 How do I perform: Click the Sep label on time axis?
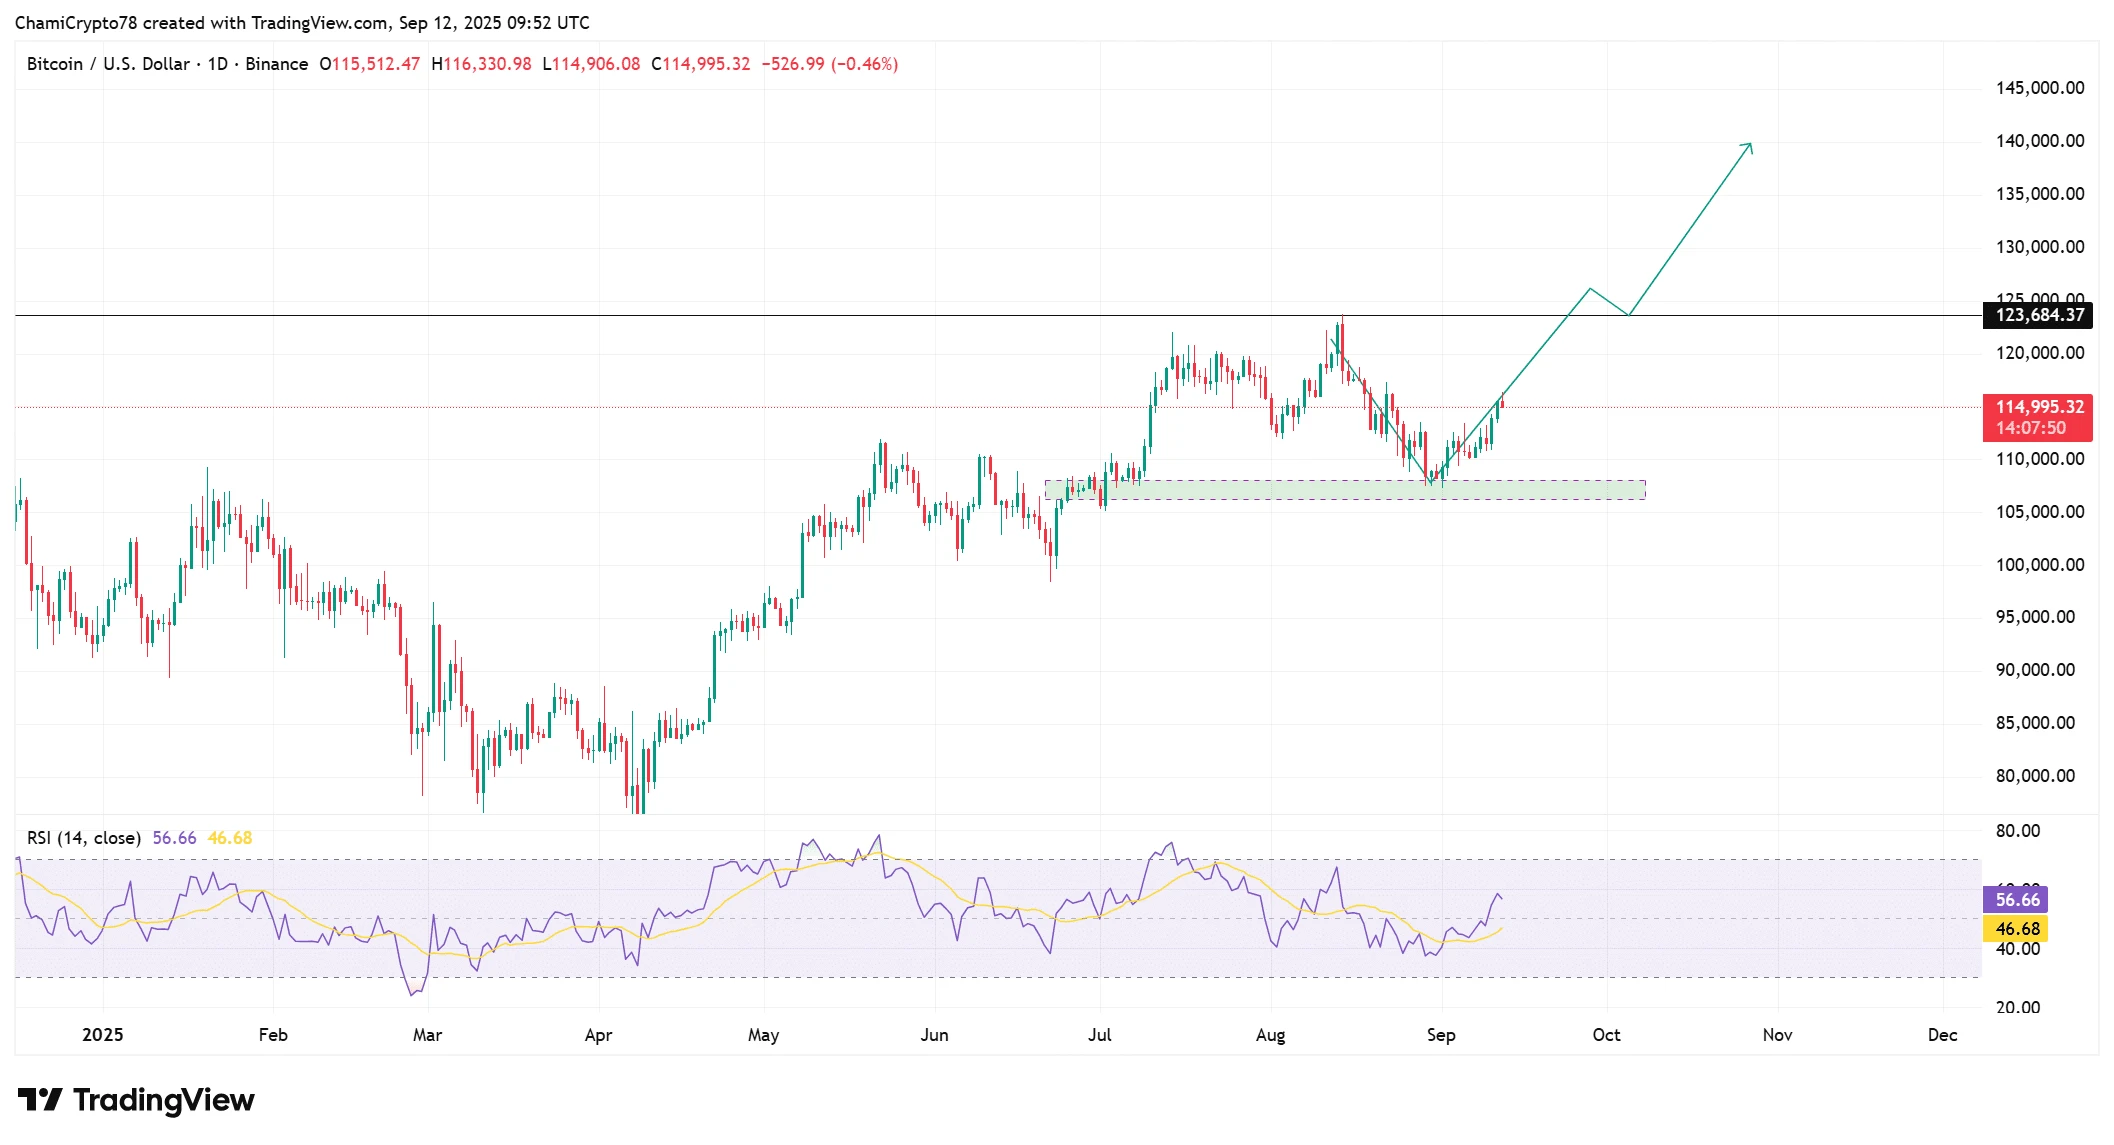1440,1035
